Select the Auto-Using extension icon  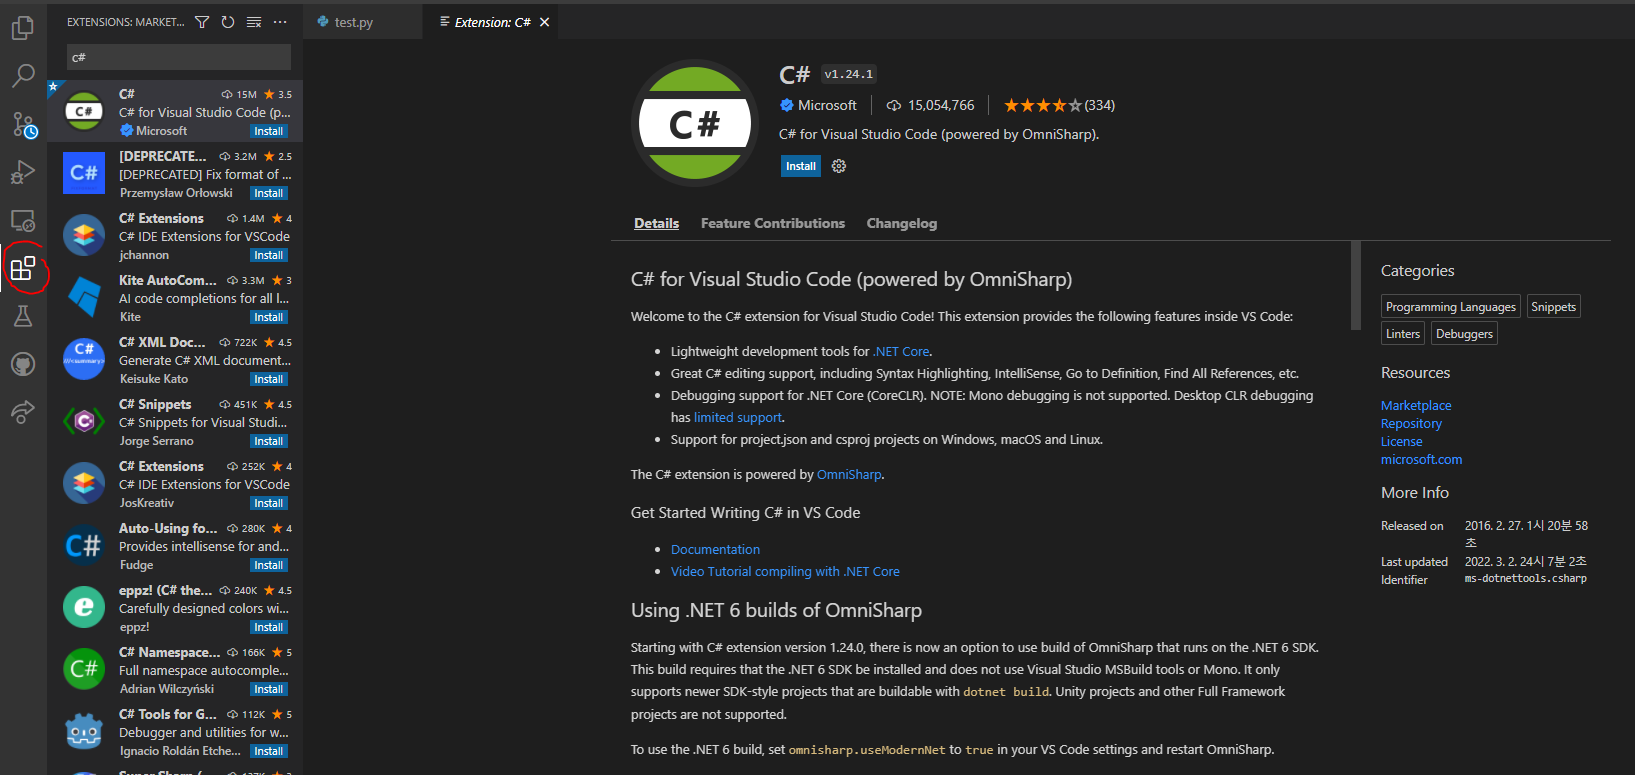tap(84, 545)
